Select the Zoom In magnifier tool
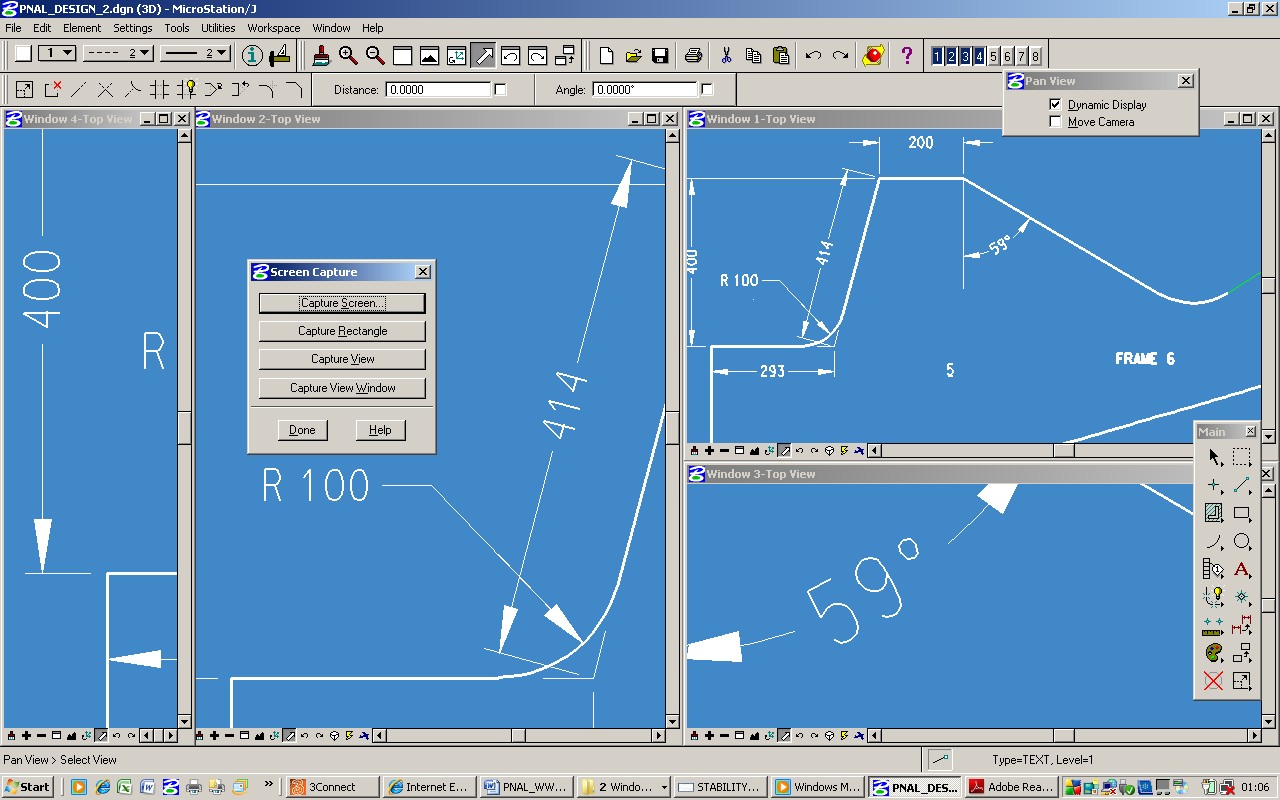The width and height of the screenshot is (1280, 800). click(x=348, y=56)
